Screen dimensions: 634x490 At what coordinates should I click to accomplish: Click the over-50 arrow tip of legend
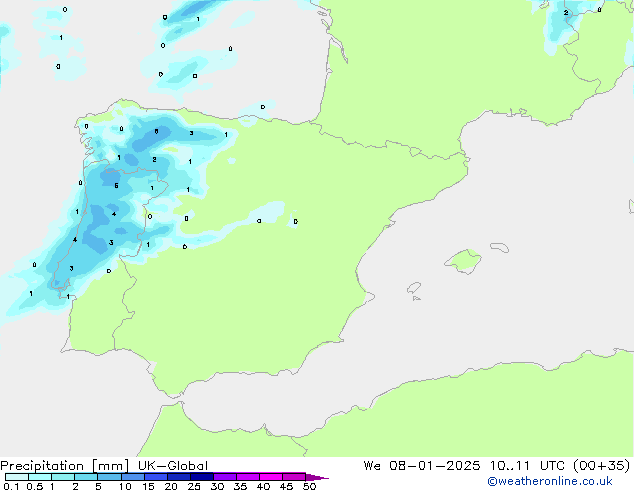click(317, 477)
